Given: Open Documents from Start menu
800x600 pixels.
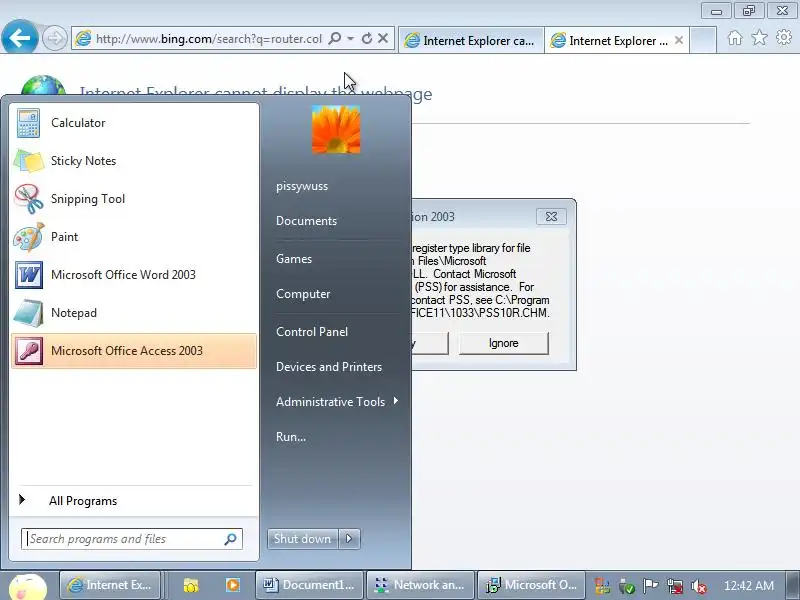Looking at the screenshot, I should coord(307,221).
